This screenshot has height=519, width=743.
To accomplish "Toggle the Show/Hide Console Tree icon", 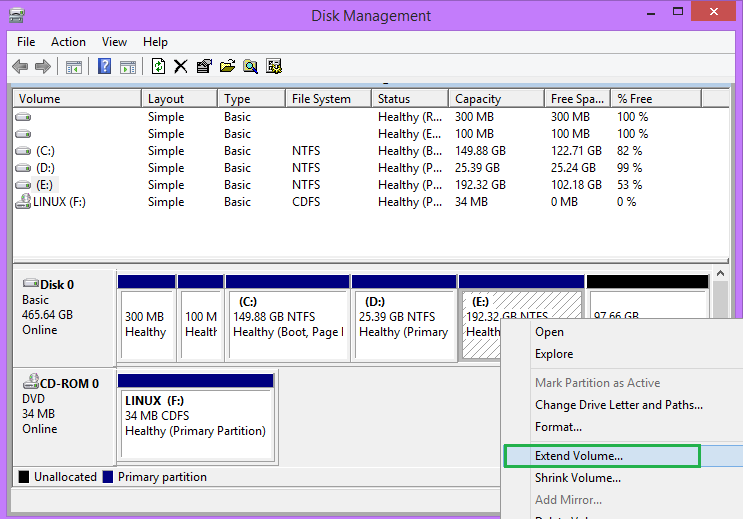I will 73,67.
